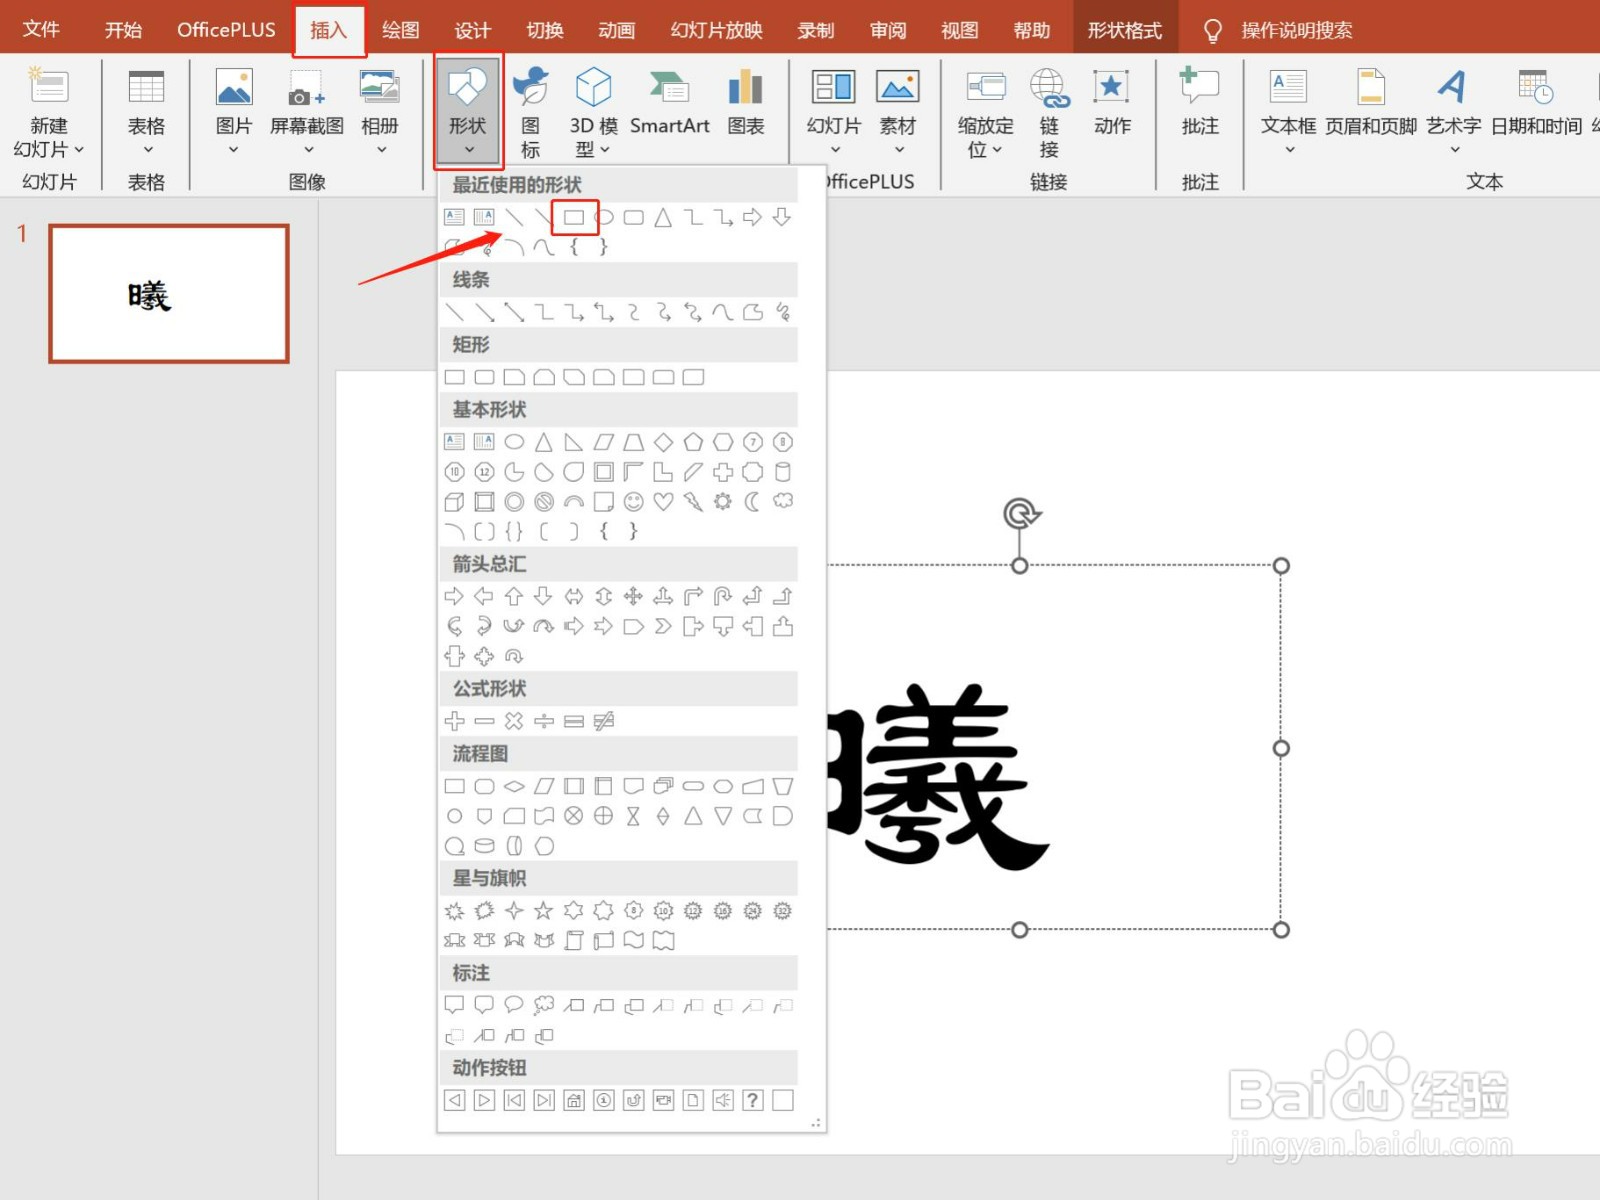Pick the first straight line under 线条

(x=455, y=312)
